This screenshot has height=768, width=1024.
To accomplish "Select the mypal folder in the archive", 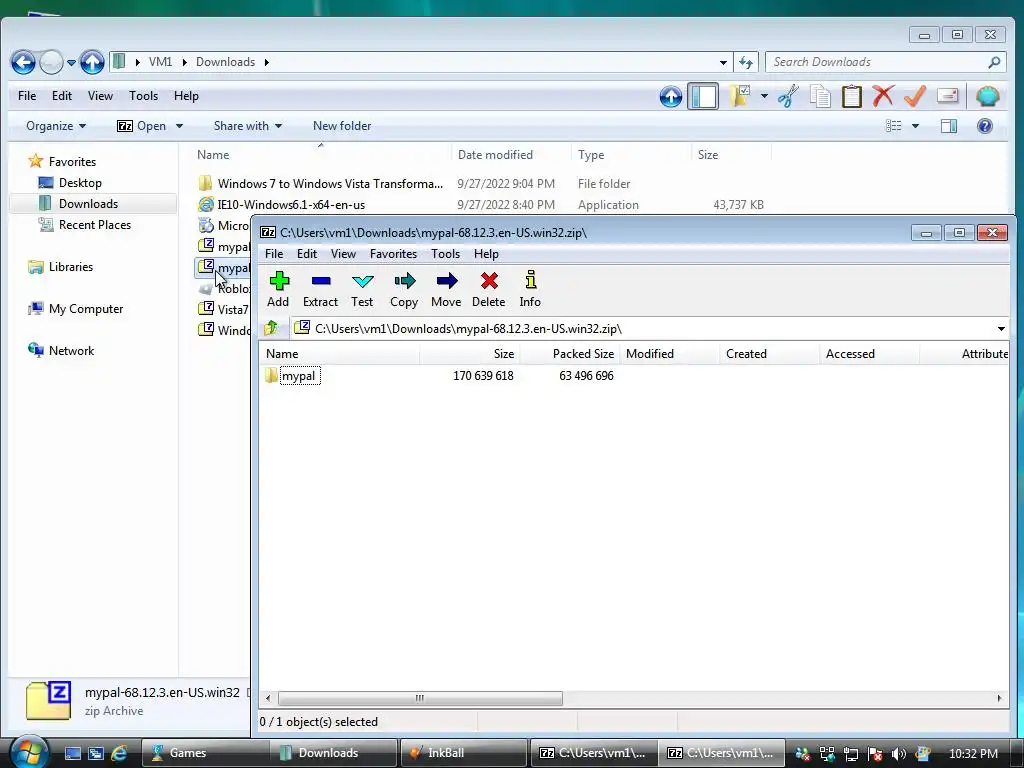I will 299,376.
